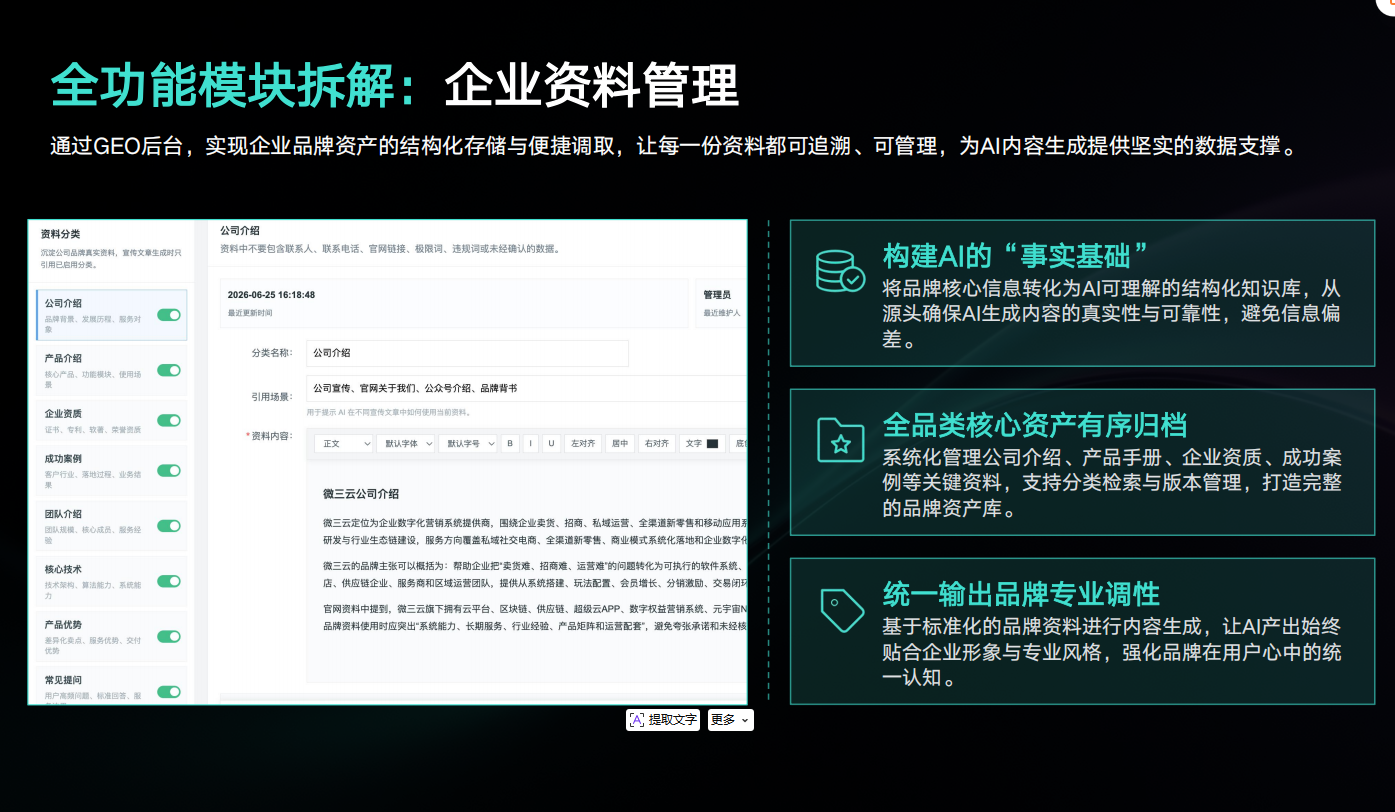The image size is (1395, 812).
Task: Toggle the 企业资质 category switch
Action: tap(169, 421)
